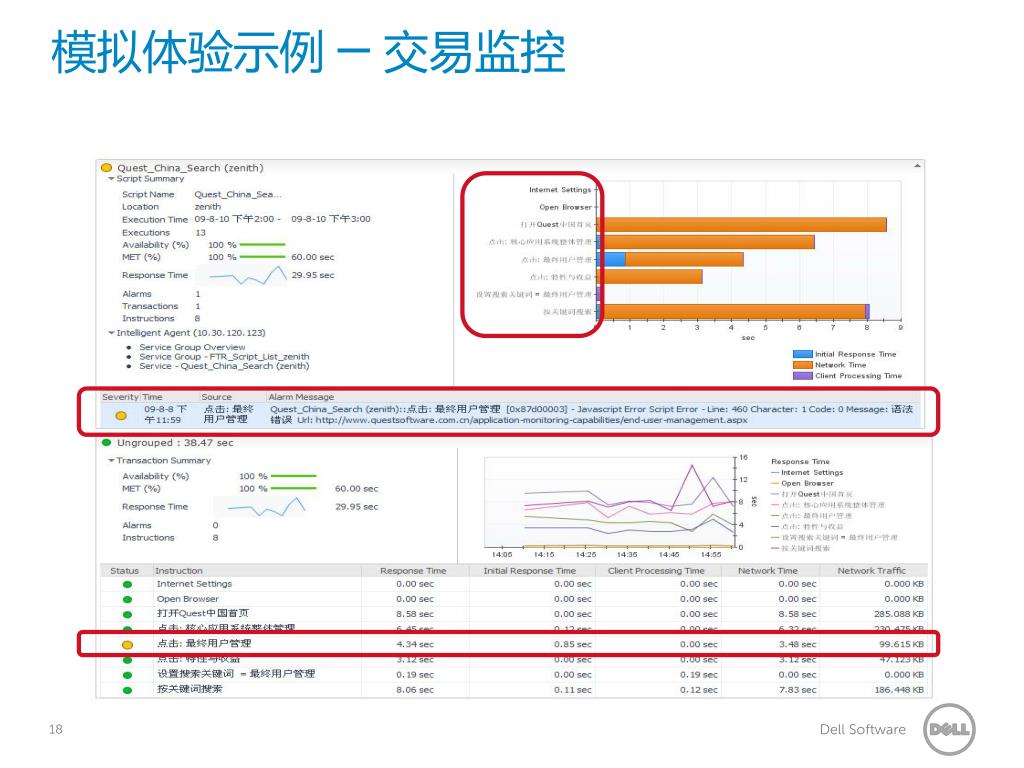Click the 0.85 sec initial response value

(573, 644)
